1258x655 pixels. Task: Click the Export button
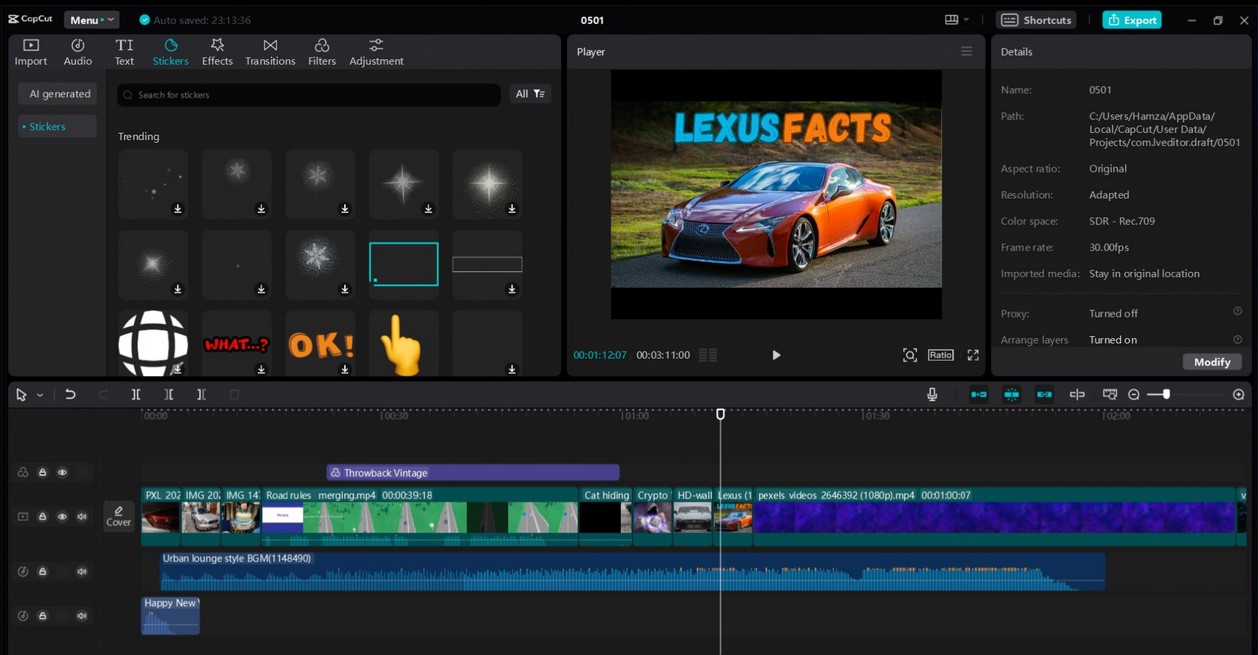click(1132, 20)
